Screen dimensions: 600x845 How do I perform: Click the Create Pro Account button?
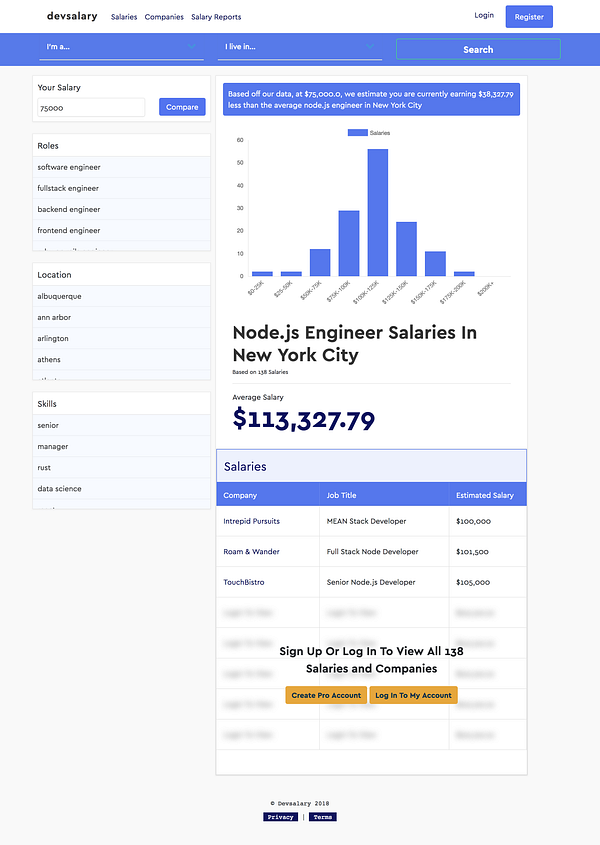326,695
